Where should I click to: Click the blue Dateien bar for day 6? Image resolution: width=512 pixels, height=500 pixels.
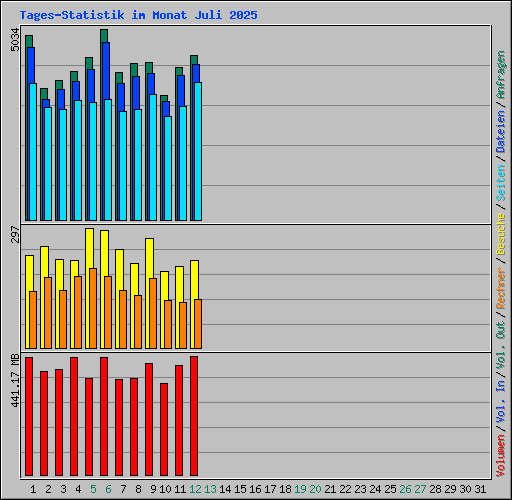pos(106,71)
